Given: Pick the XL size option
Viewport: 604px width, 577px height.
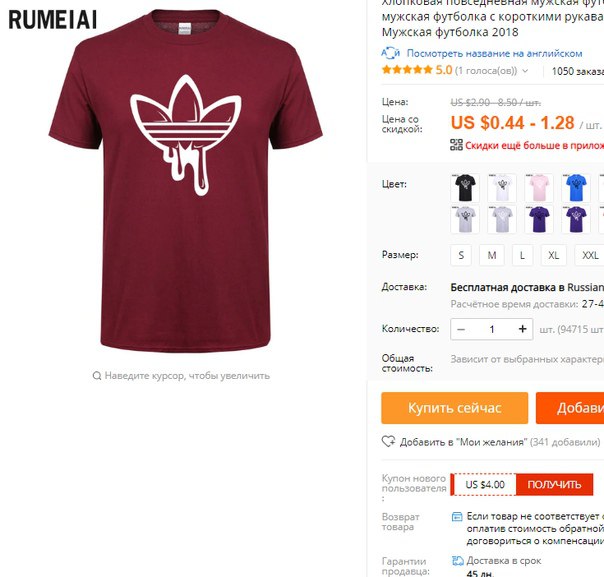Looking at the screenshot, I should pos(554,255).
